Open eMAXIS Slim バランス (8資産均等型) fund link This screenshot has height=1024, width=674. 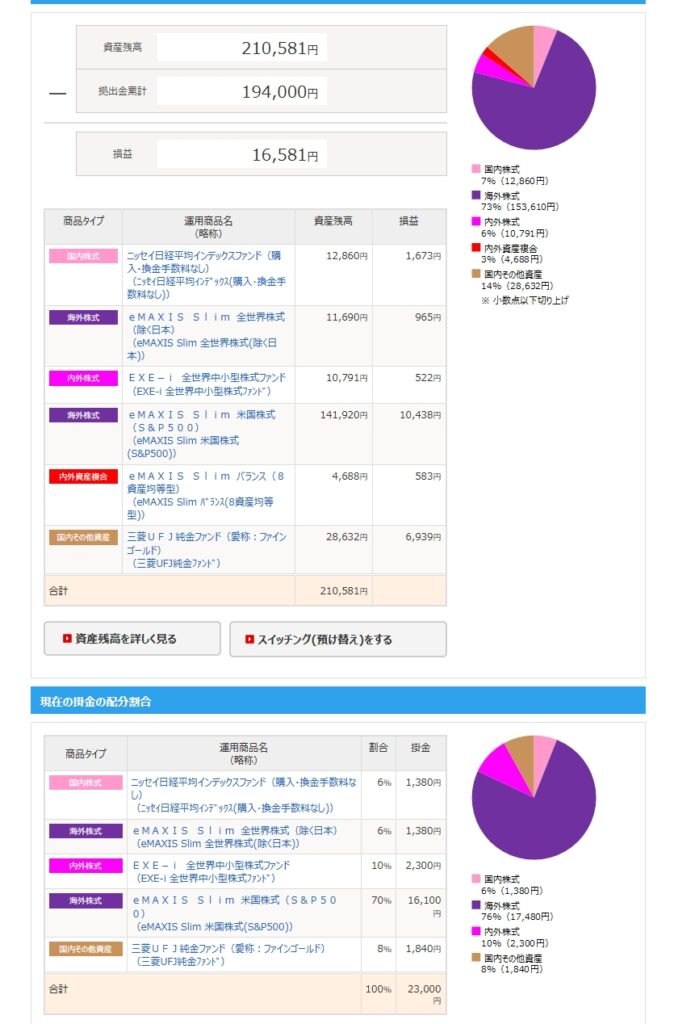point(207,476)
